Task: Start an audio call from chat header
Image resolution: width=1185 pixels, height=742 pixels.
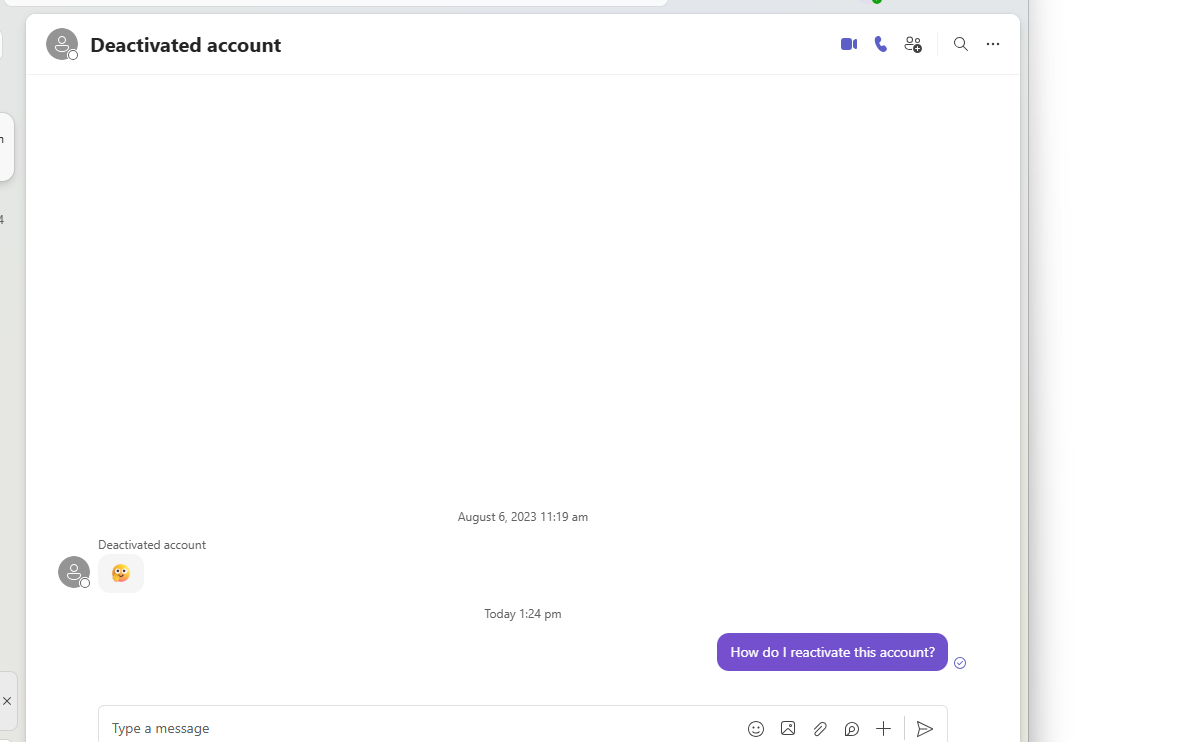Action: [880, 45]
